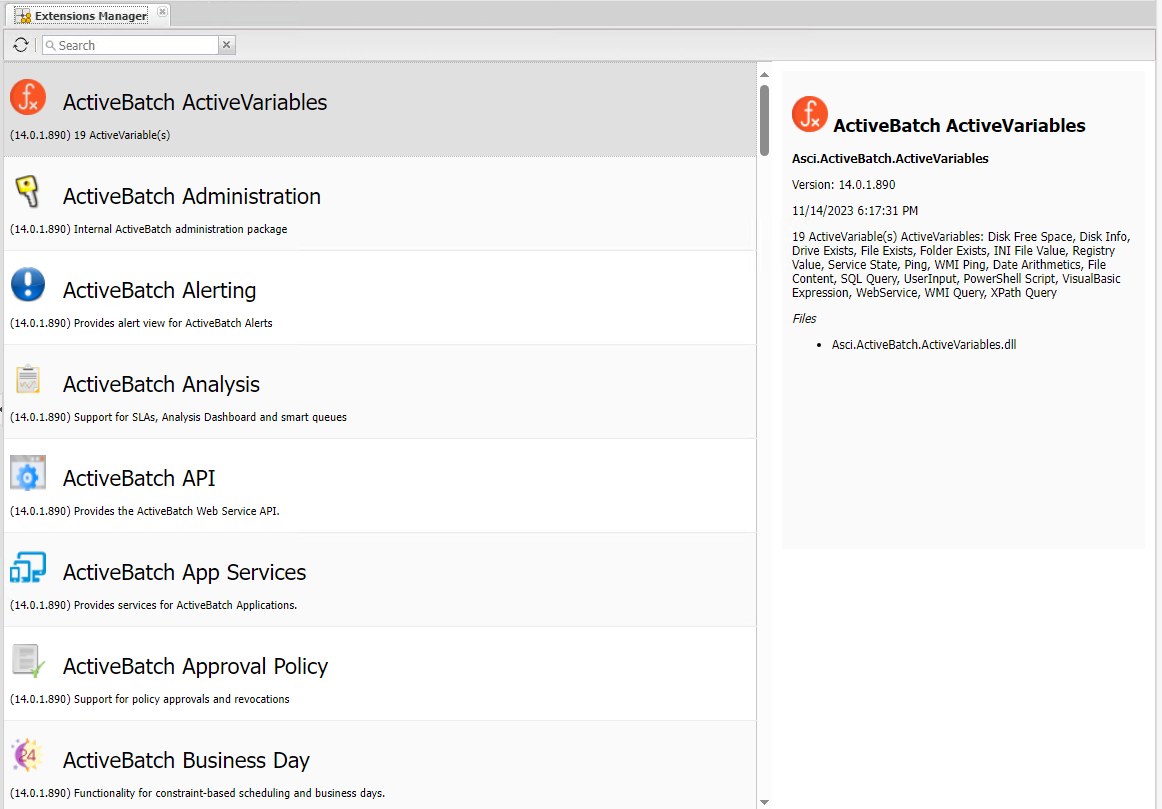This screenshot has height=809, width=1162.
Task: Switch to the Extensions Manager tab
Action: (85, 15)
